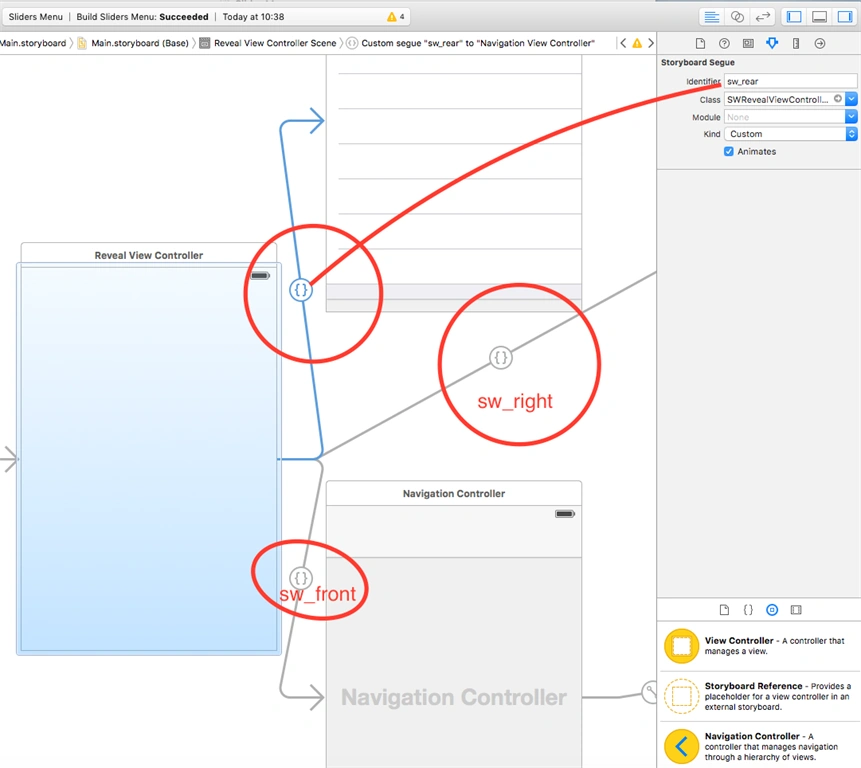
Task: Toggle the Utilities inspector panel
Action: 845,17
